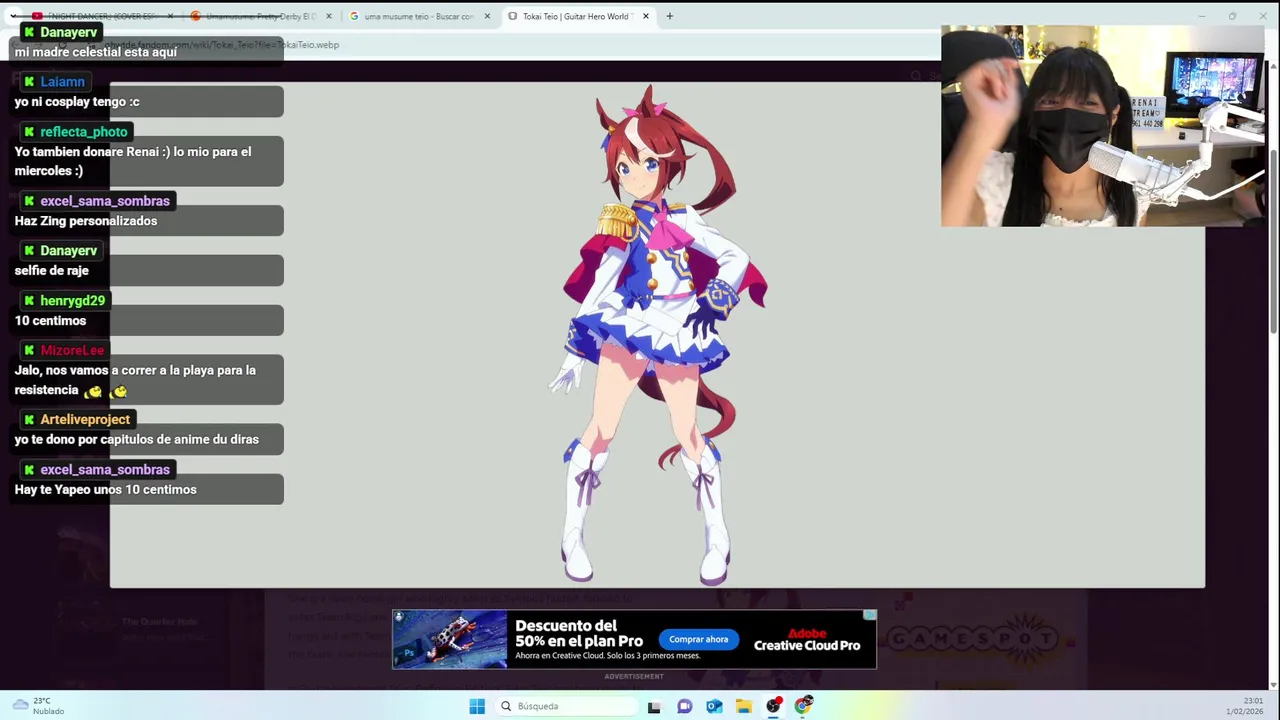Close the NIGHT DANCER YouTube tab
Screen dimensions: 1280x720
(170, 16)
